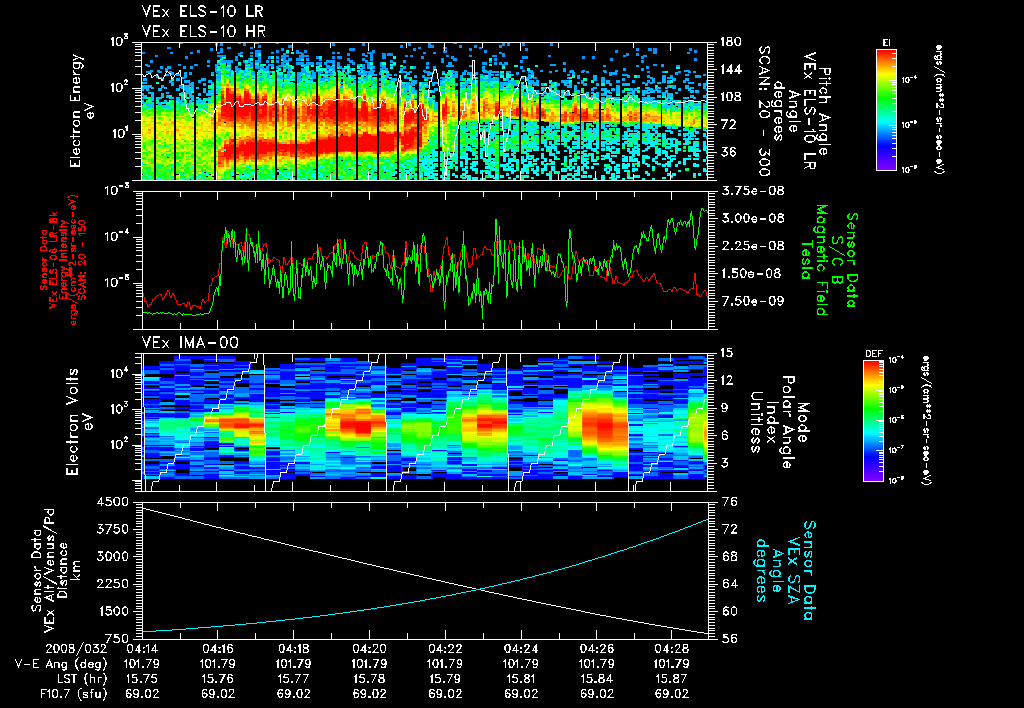1024x708 pixels.
Task: Click the '2008/032' date label
Action: coord(76,649)
